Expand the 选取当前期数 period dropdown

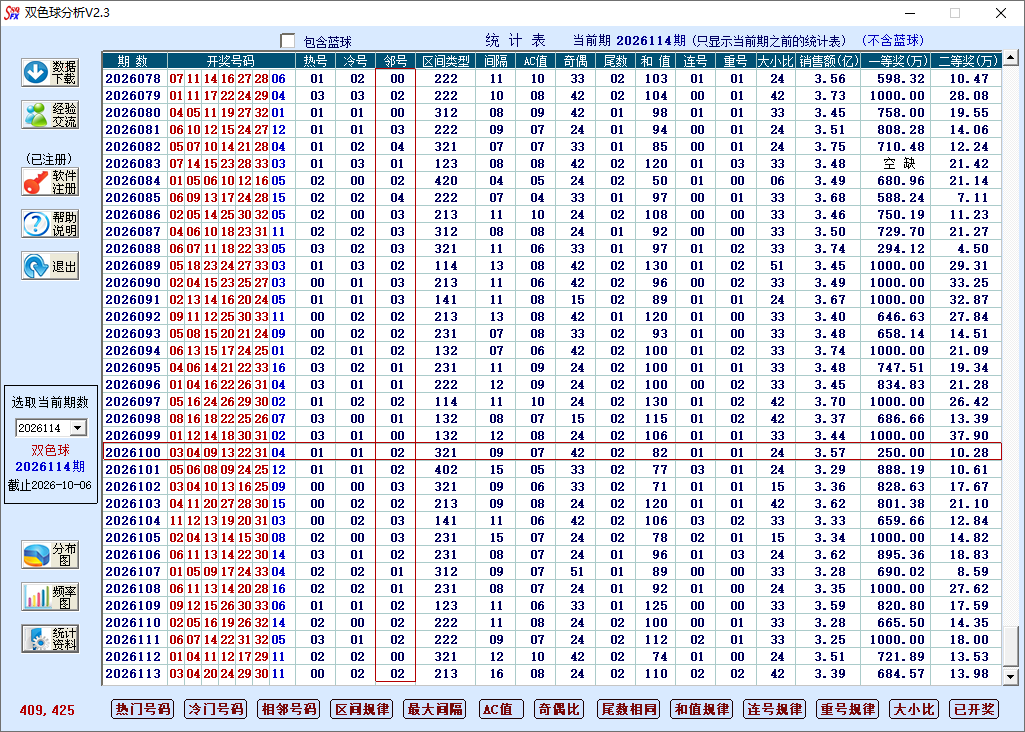coord(78,428)
